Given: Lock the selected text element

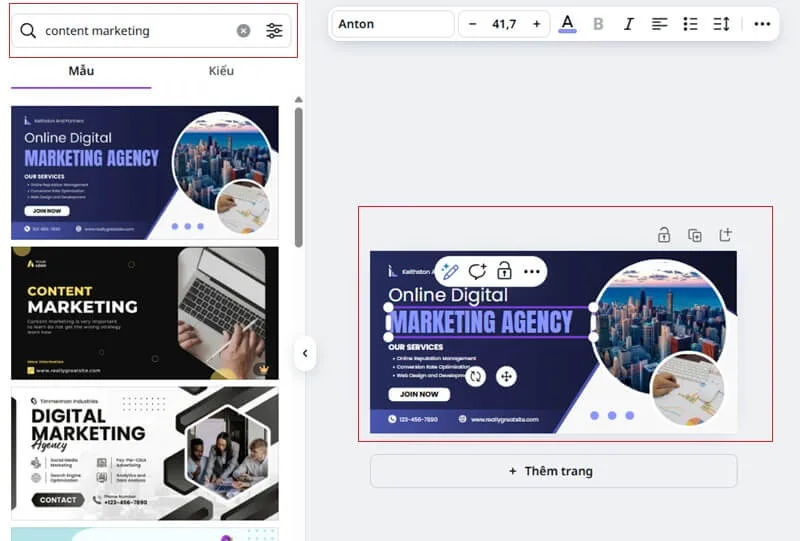Looking at the screenshot, I should [x=504, y=272].
